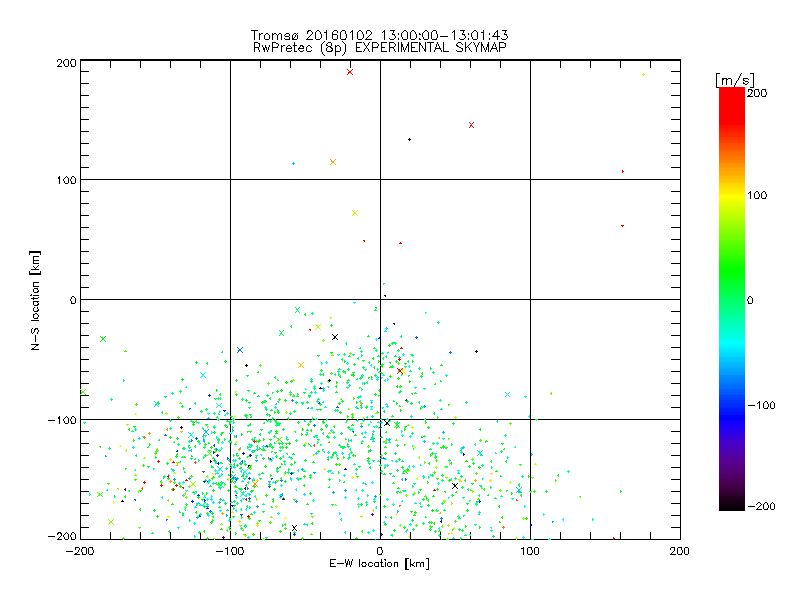Click the x-axis tick label '0'

[380, 551]
